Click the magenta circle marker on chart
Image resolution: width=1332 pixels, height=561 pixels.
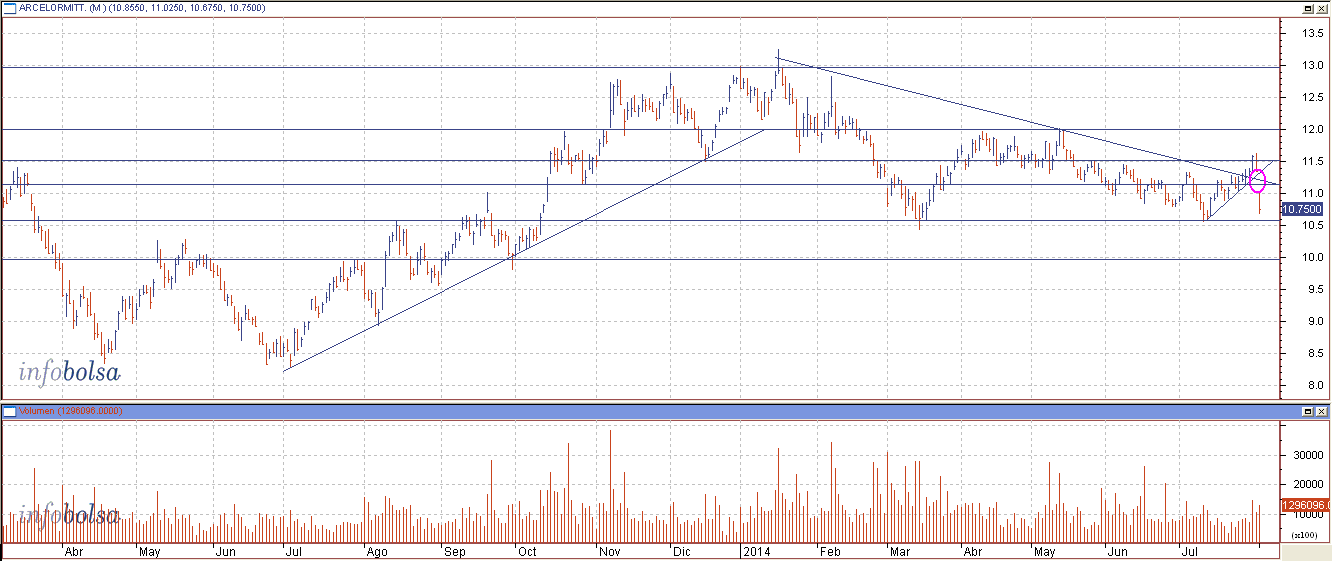tap(1257, 181)
